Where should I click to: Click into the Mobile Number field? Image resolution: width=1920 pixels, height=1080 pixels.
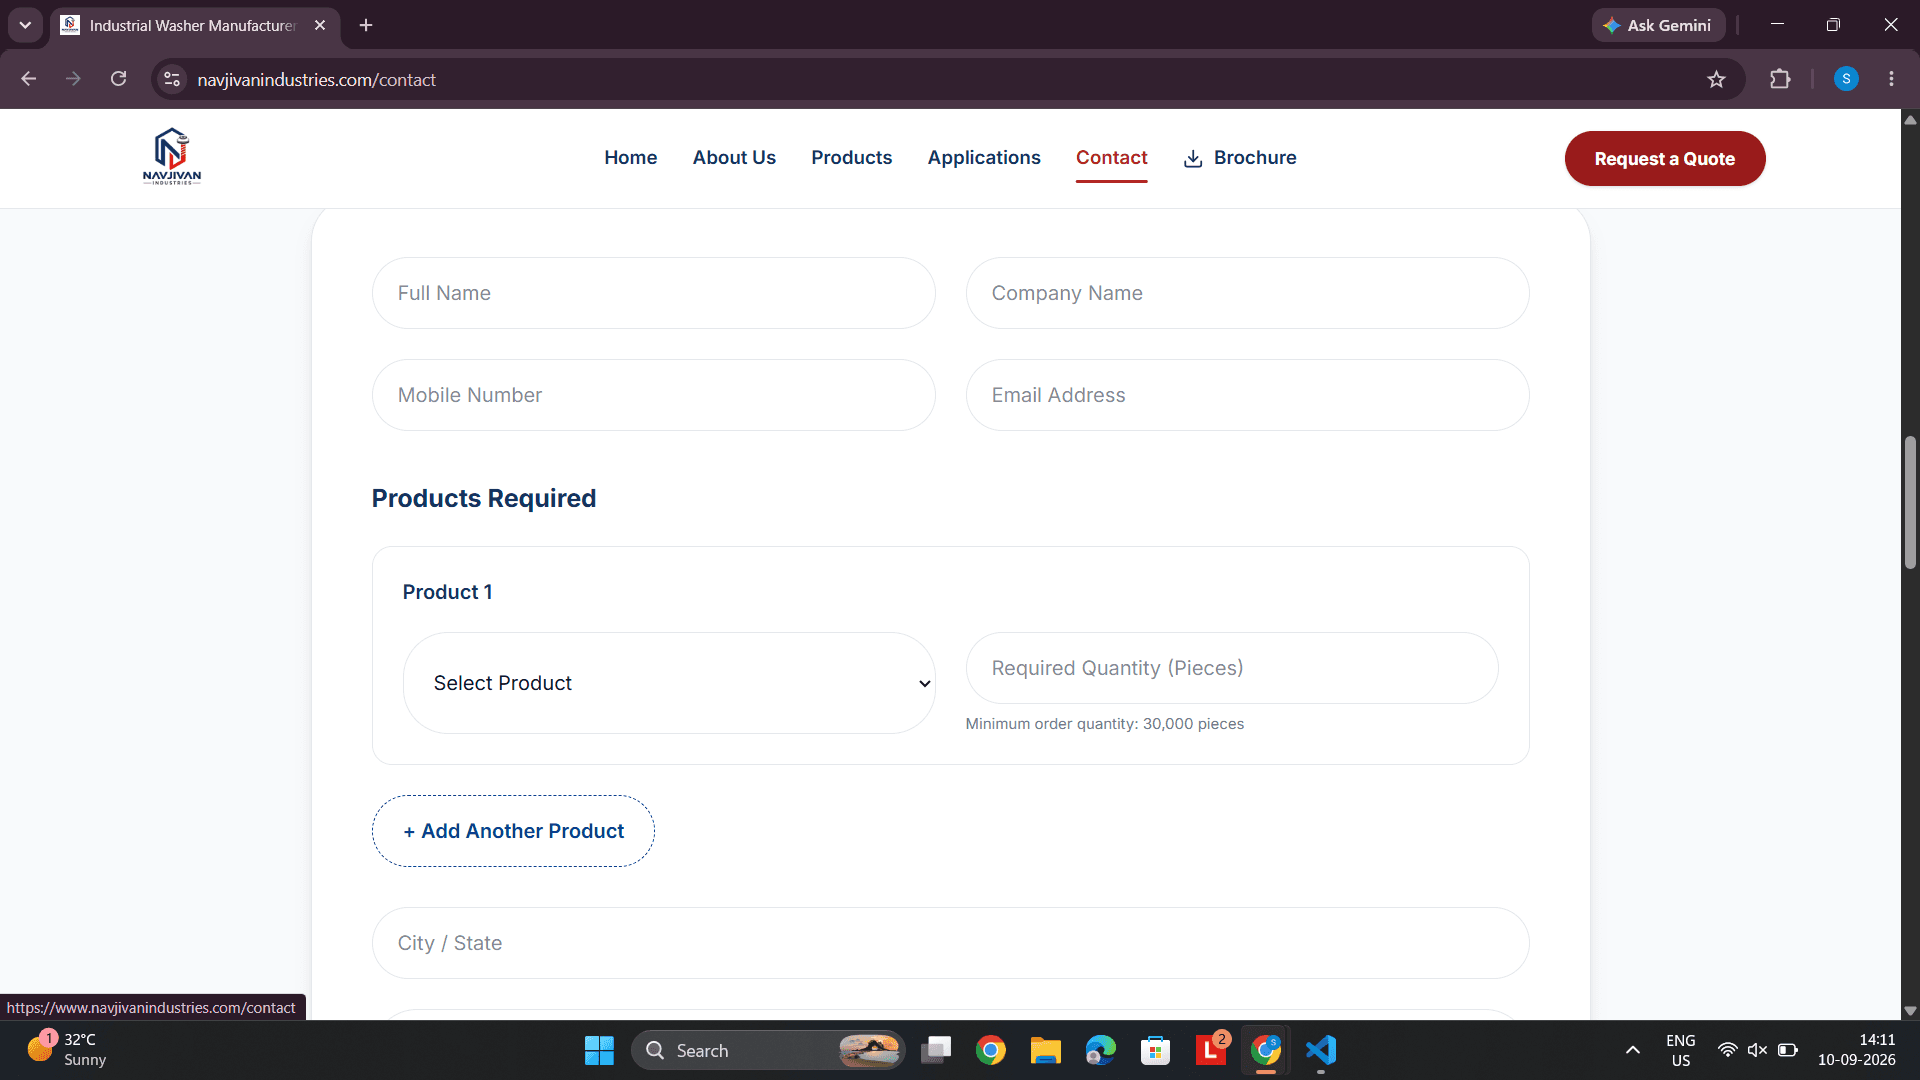coord(653,395)
